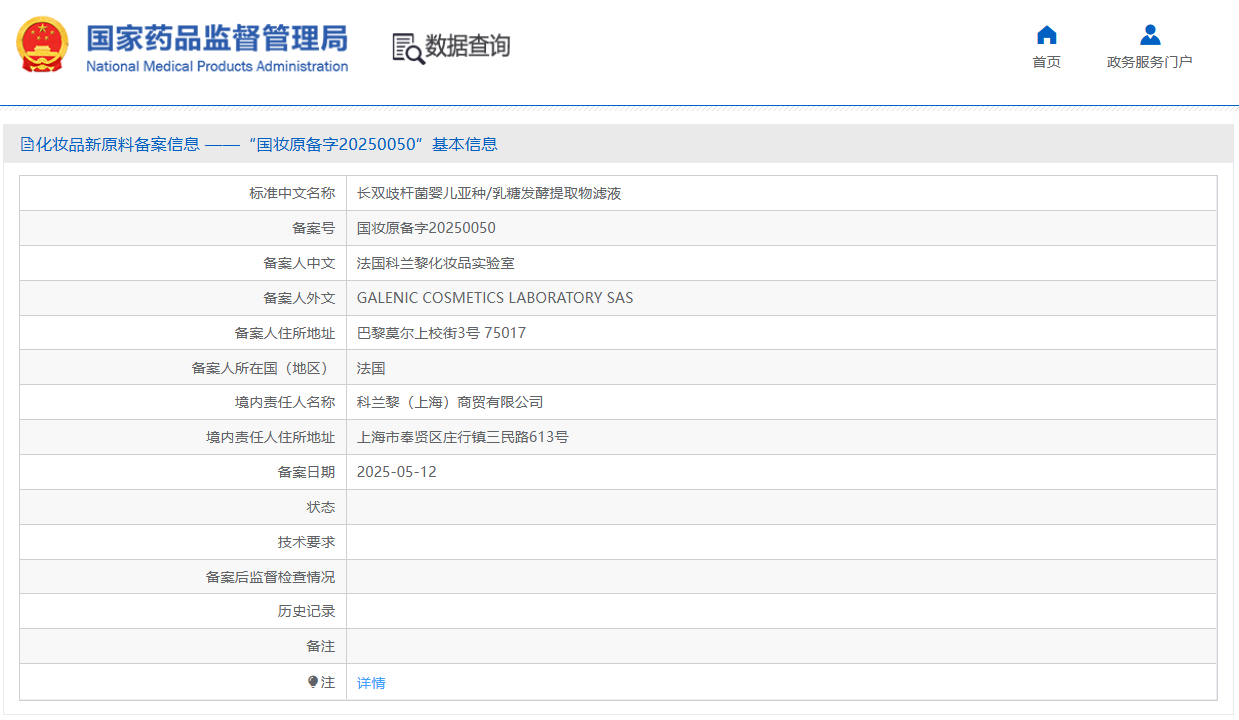Select the 长双歧杆菌婴儿亚种 ingredient name cell

click(489, 193)
